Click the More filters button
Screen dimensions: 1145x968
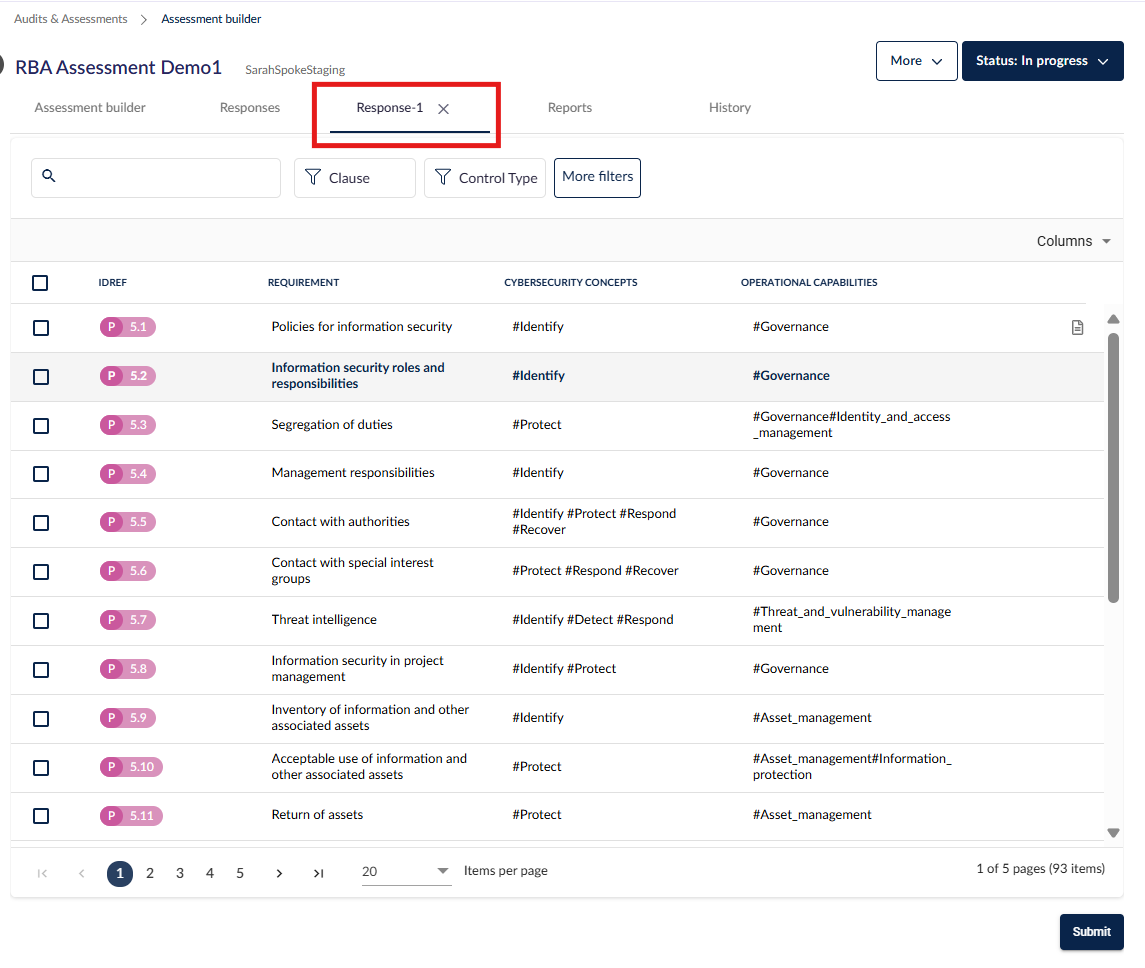(x=597, y=177)
